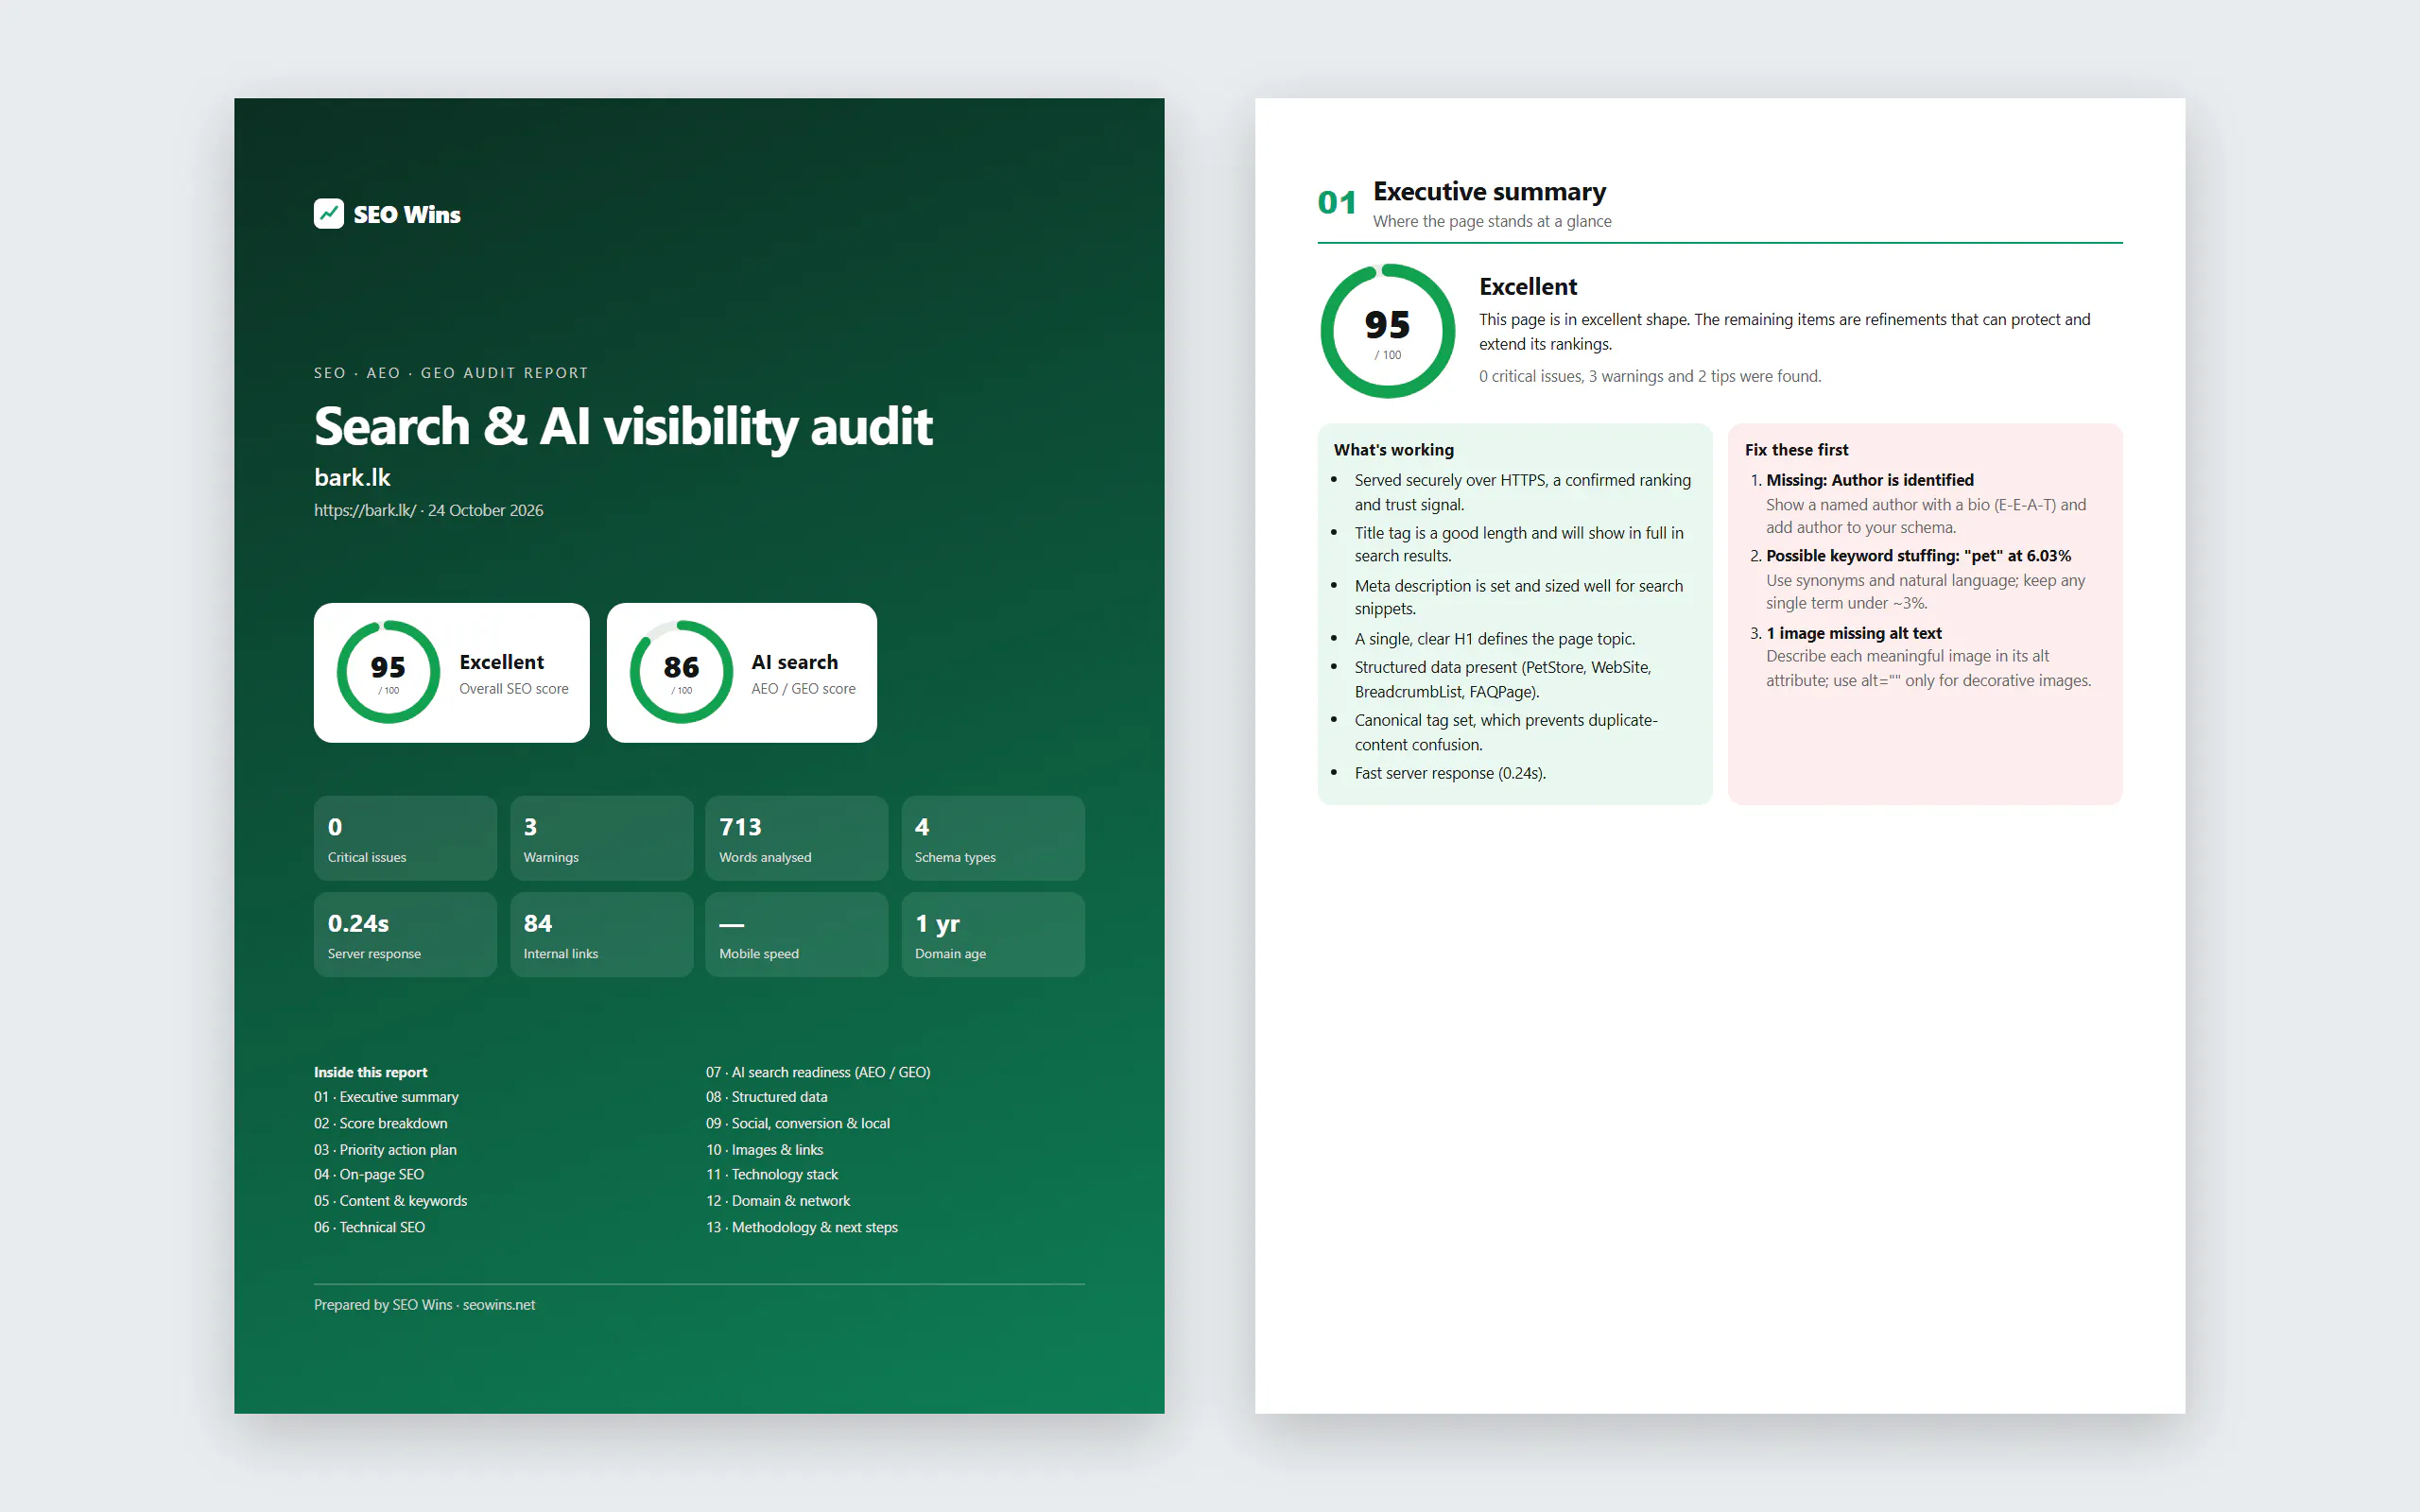Open contents entry 05 Content & keywords
Screen dimensions: 2420x1512
(x=390, y=1201)
